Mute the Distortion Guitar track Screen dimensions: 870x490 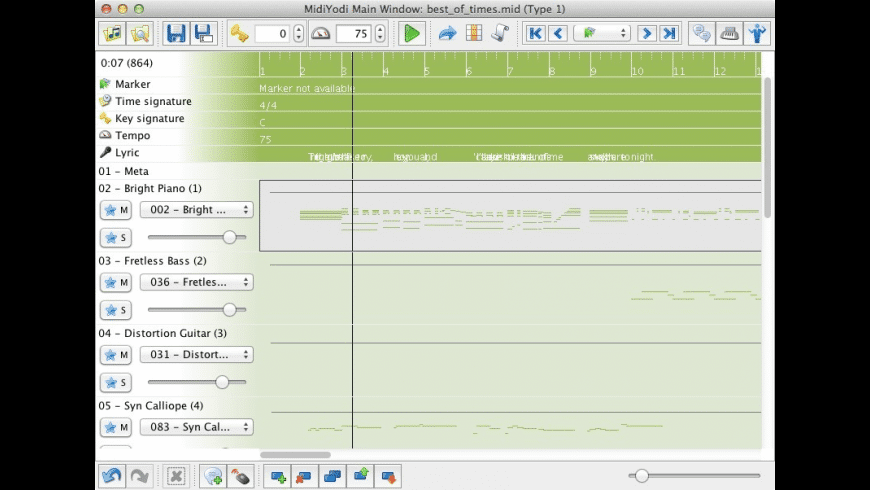coord(115,355)
